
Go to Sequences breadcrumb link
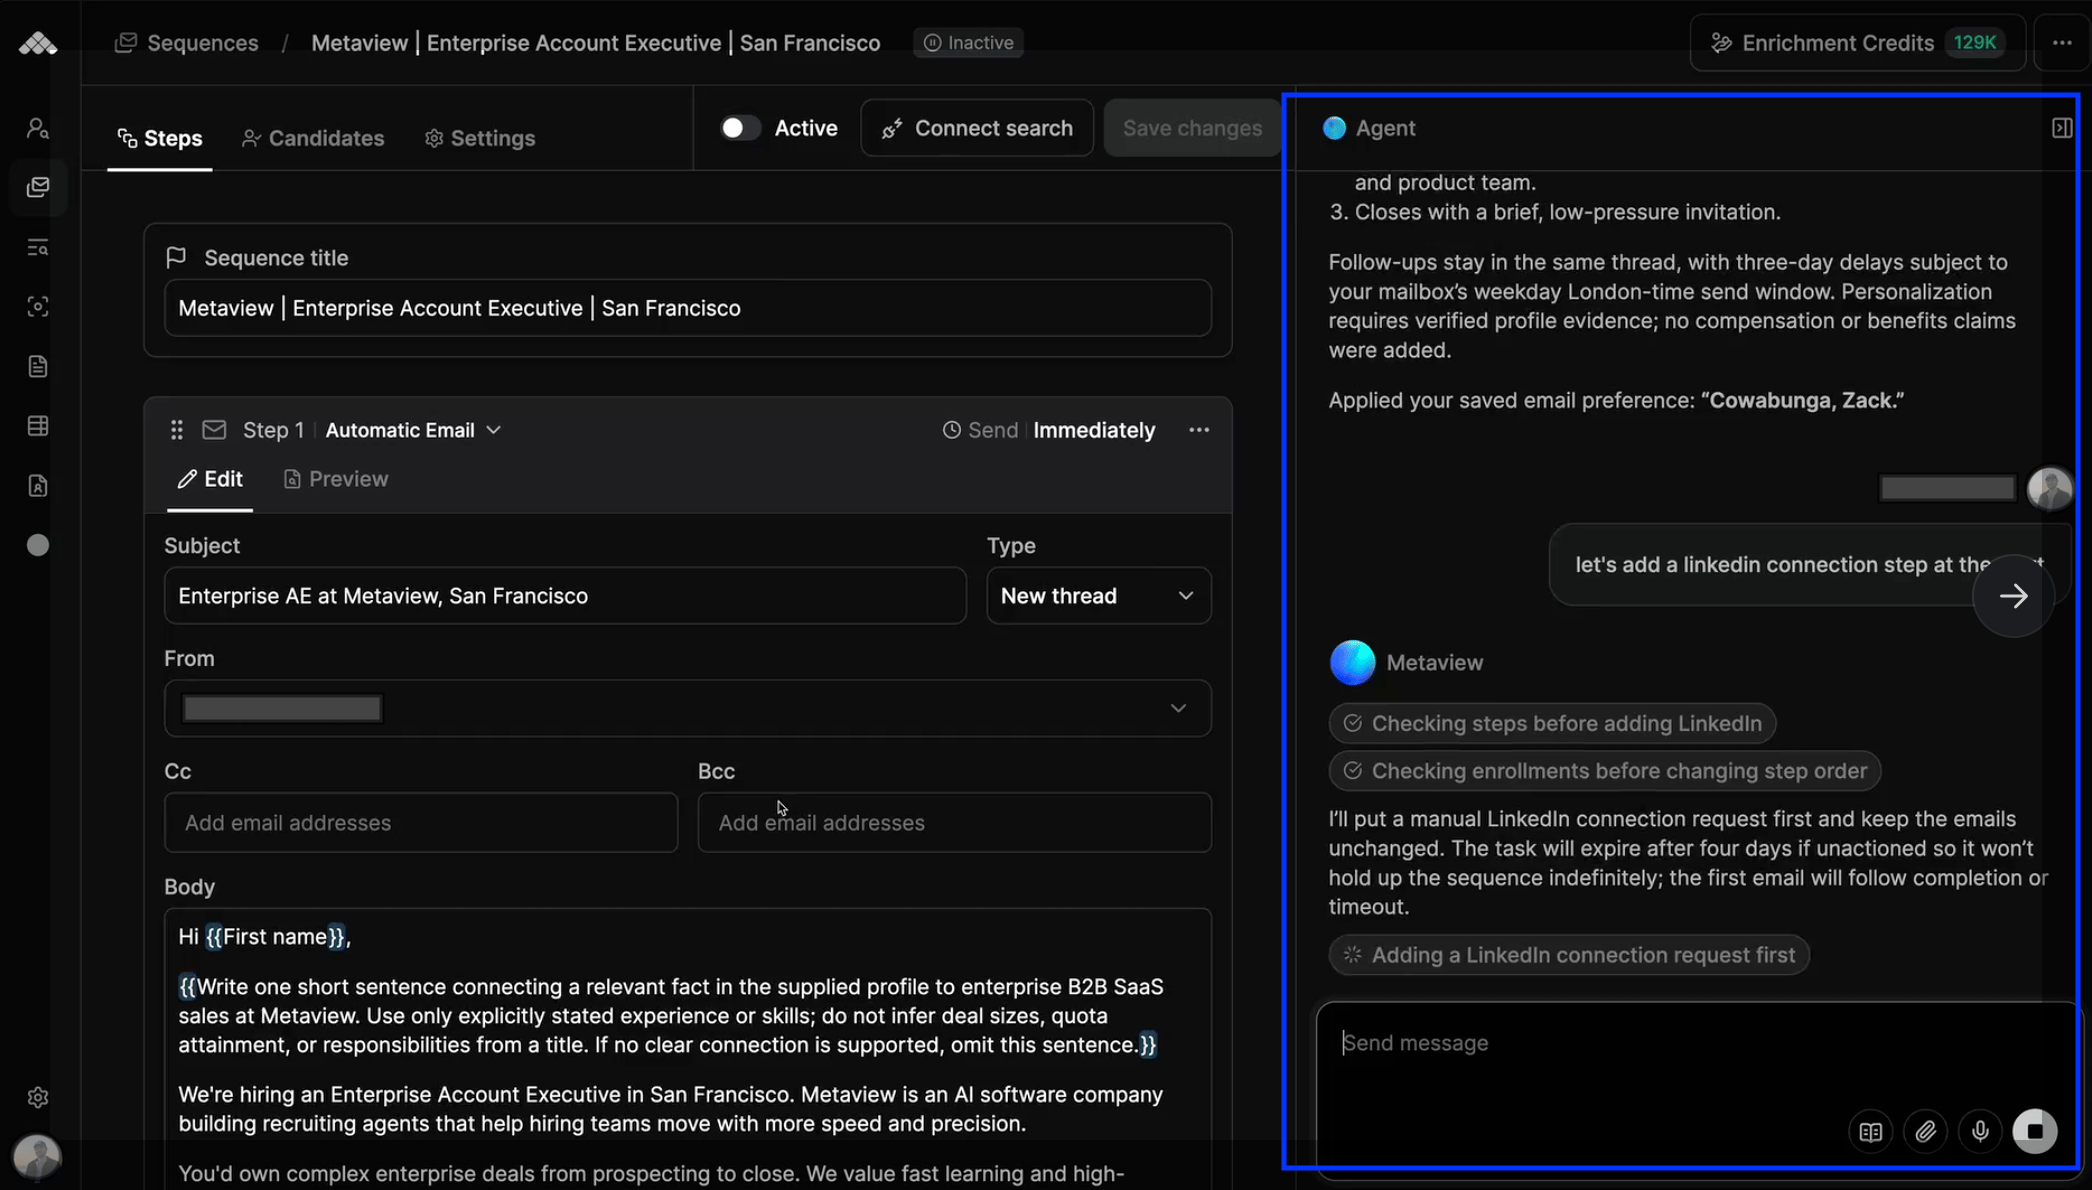pos(187,43)
